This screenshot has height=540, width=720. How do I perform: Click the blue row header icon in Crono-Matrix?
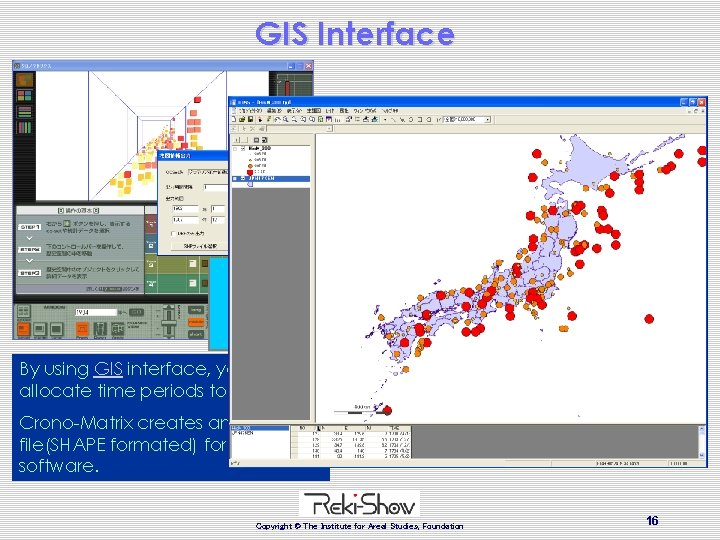[151, 244]
